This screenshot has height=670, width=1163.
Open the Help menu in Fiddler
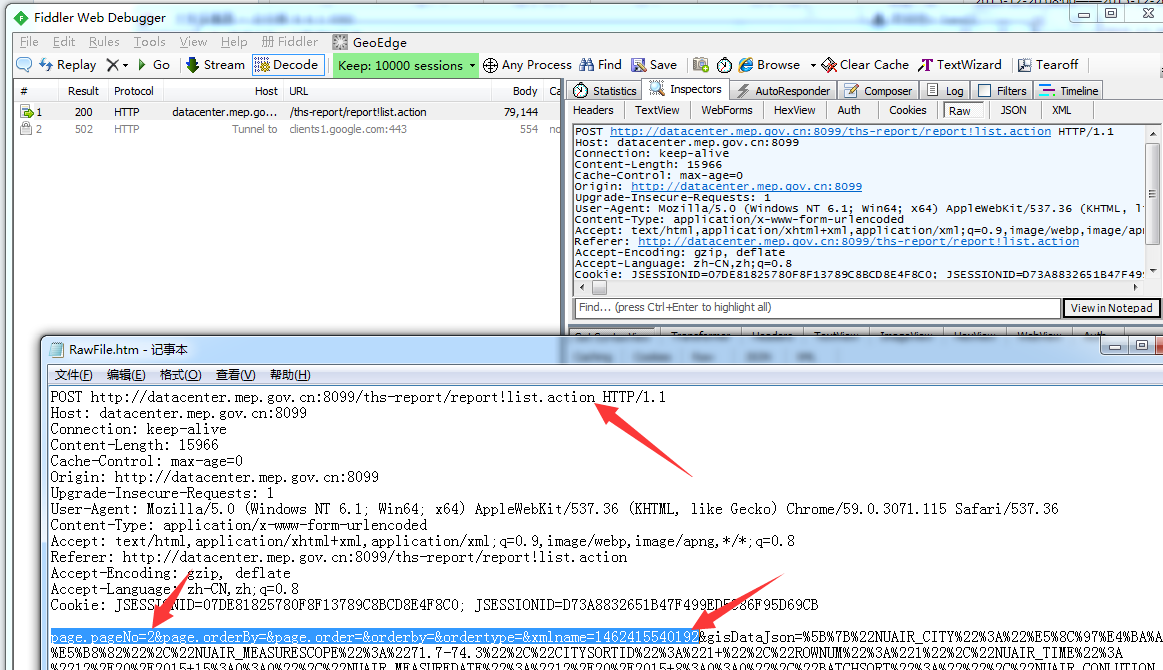234,42
